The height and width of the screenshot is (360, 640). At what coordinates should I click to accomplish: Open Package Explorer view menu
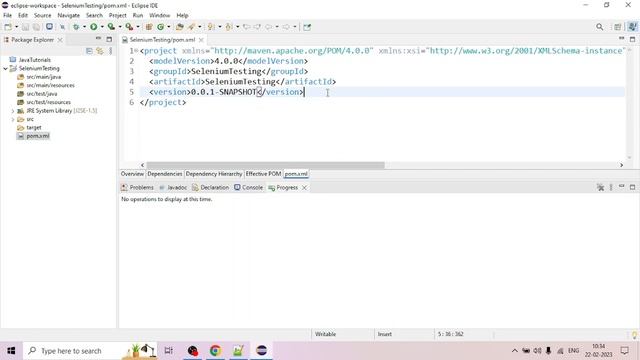pyautogui.click(x=111, y=51)
